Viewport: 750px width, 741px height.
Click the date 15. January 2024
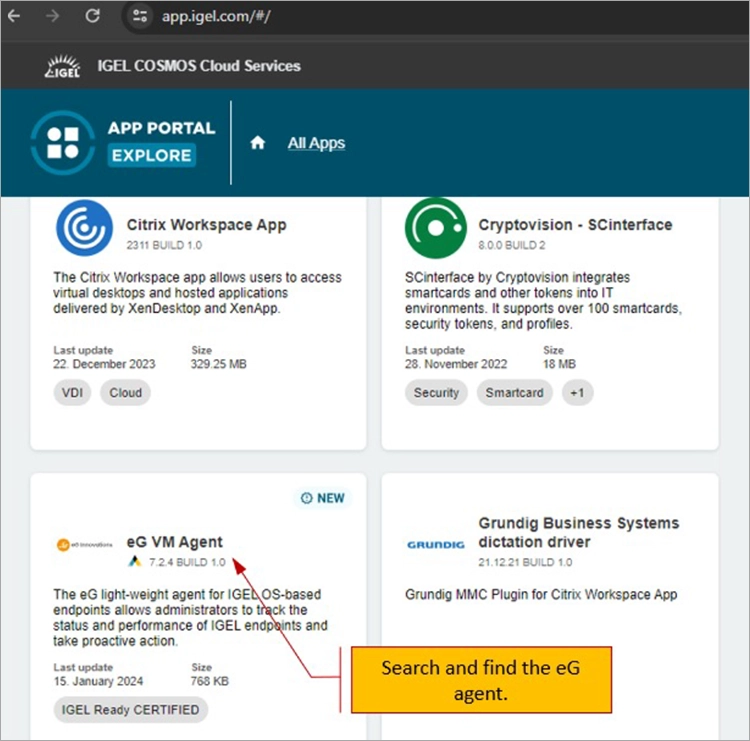pos(98,682)
